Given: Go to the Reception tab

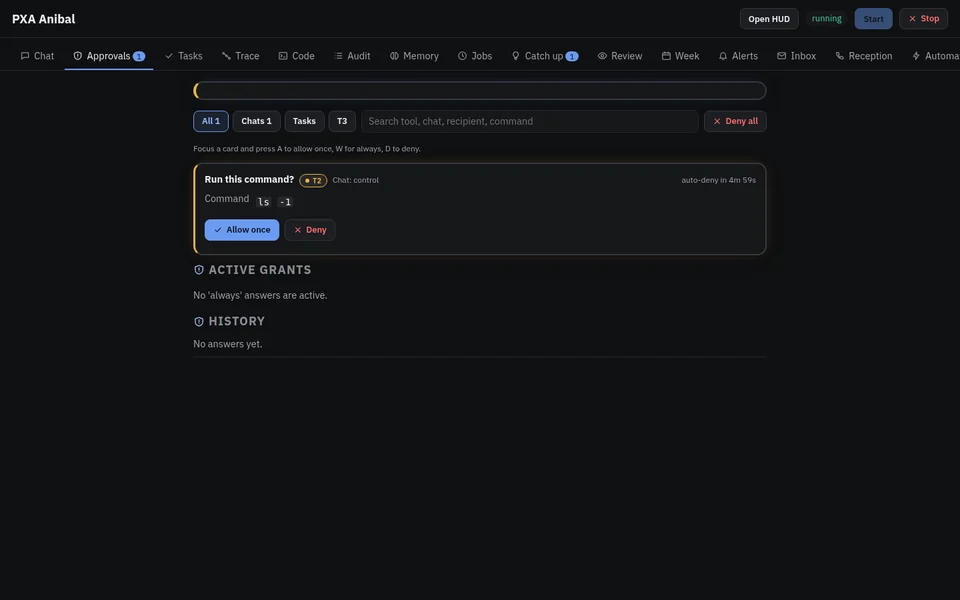Looking at the screenshot, I should coord(864,56).
